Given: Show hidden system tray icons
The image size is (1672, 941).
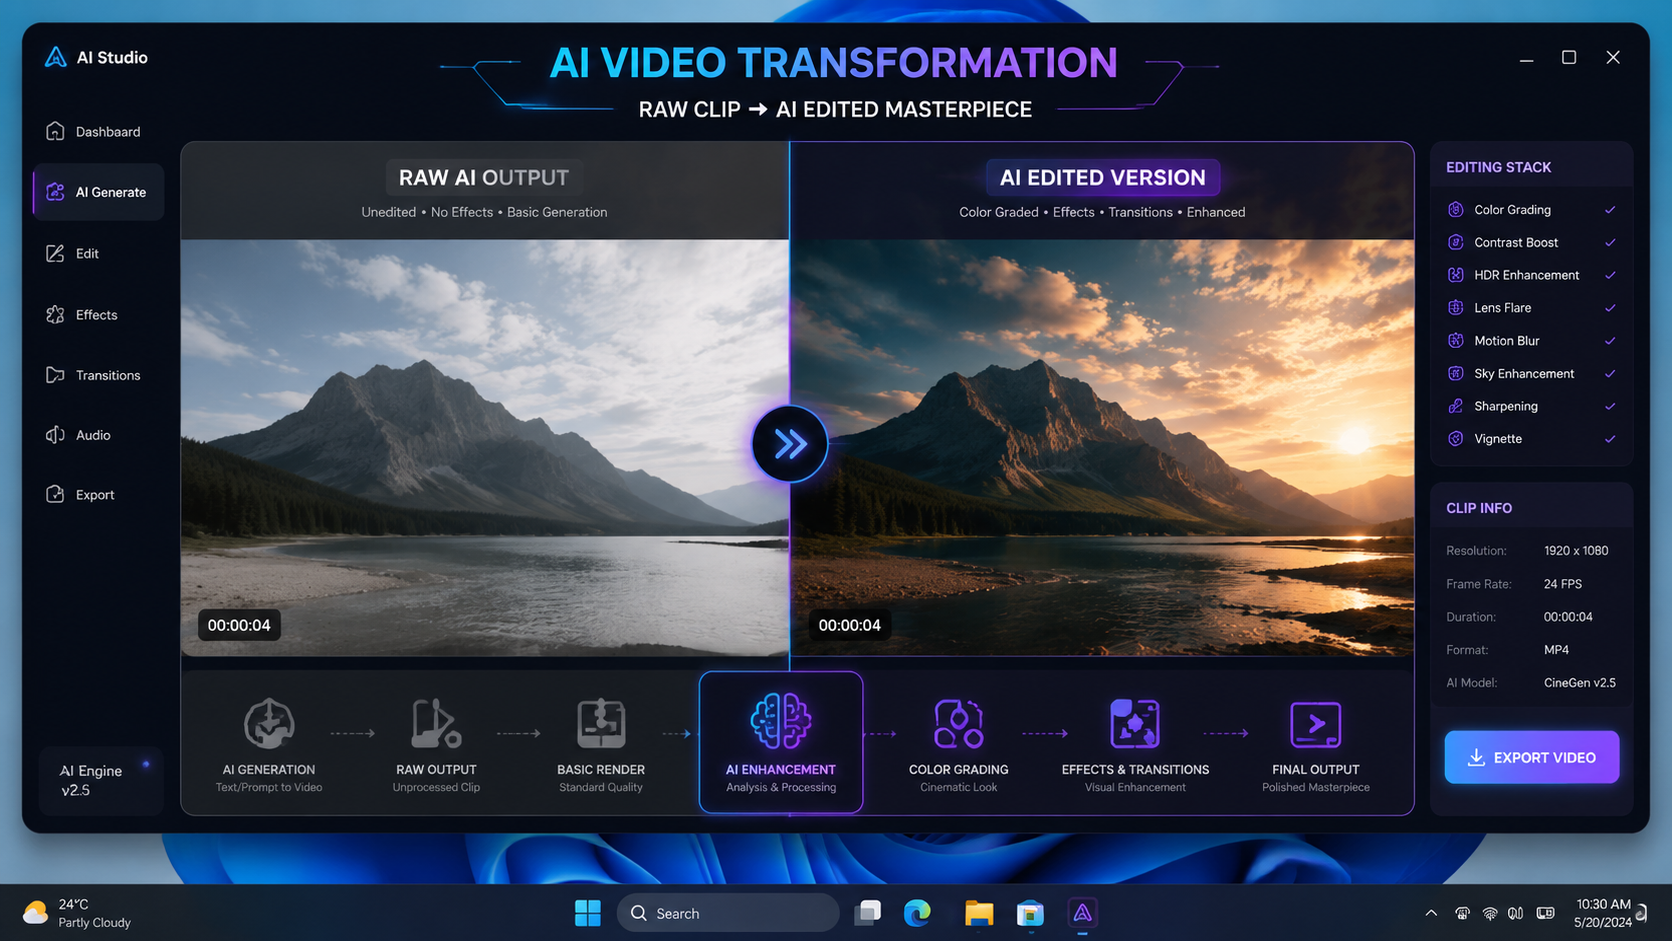Looking at the screenshot, I should [x=1431, y=913].
